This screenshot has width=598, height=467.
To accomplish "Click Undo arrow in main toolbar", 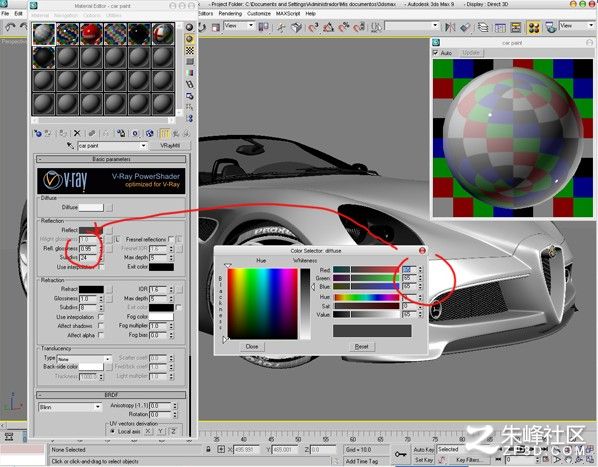I will [10, 27].
